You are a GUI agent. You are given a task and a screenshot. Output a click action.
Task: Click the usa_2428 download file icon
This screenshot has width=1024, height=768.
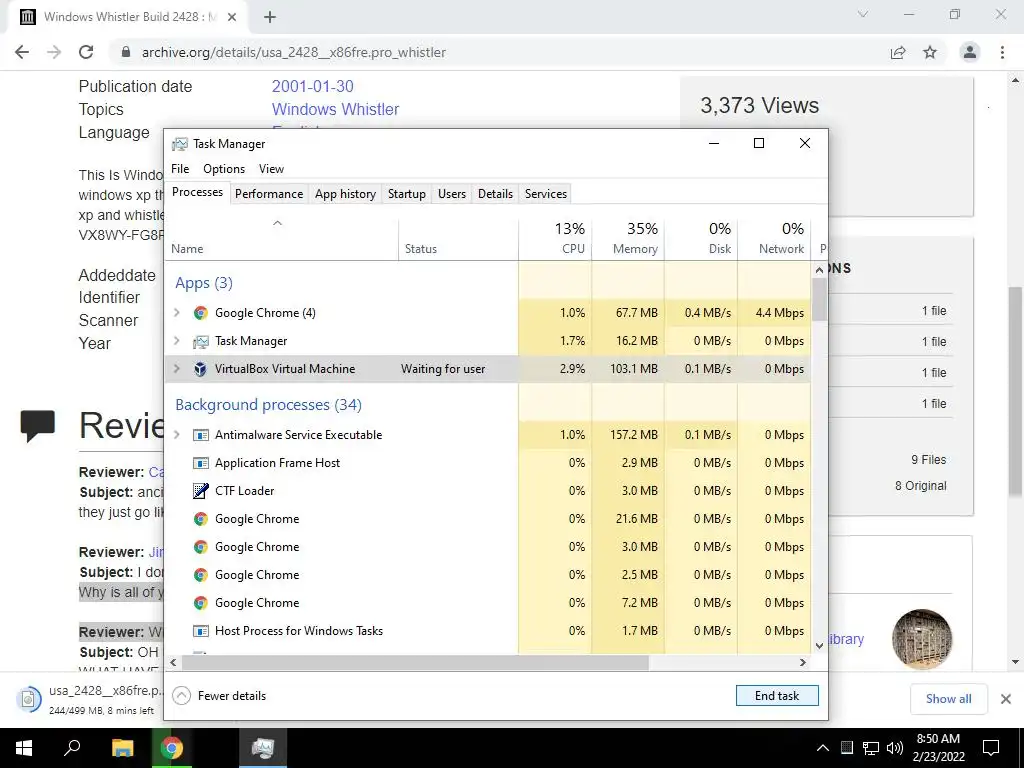pyautogui.click(x=28, y=699)
